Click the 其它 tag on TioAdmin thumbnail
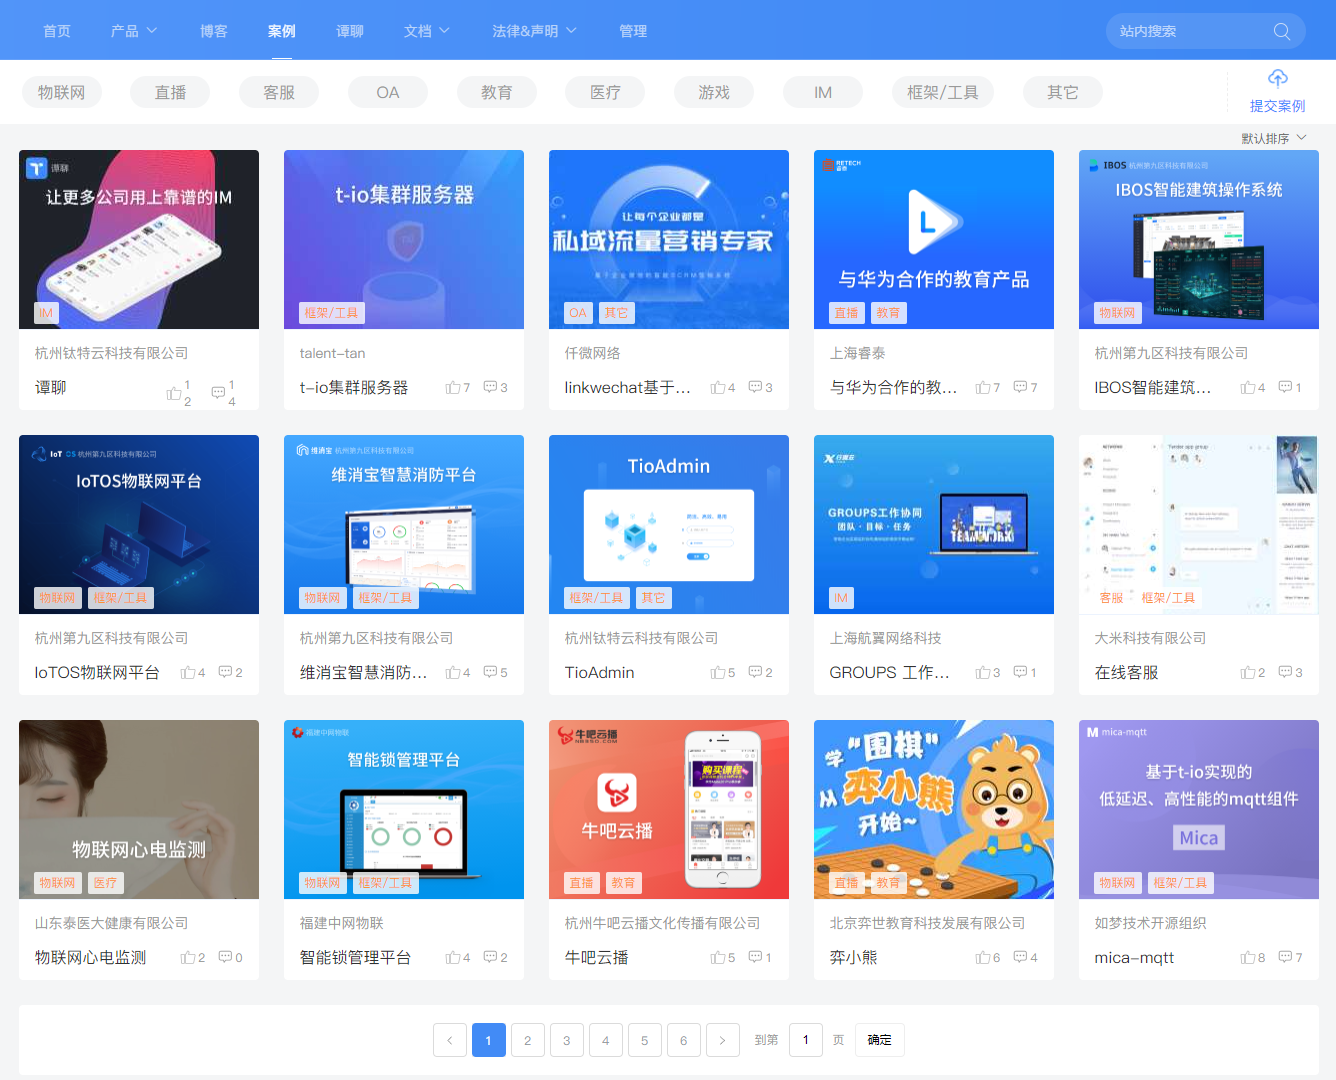 [653, 598]
